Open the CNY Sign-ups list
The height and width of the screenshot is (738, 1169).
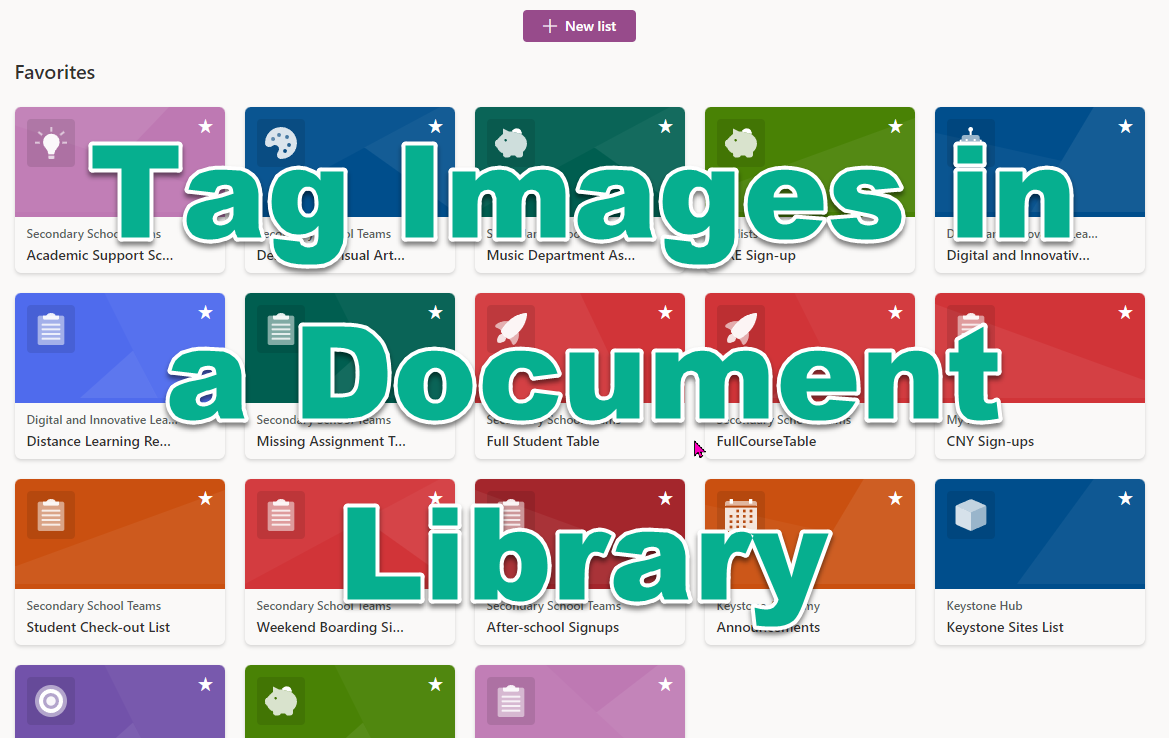pos(990,441)
